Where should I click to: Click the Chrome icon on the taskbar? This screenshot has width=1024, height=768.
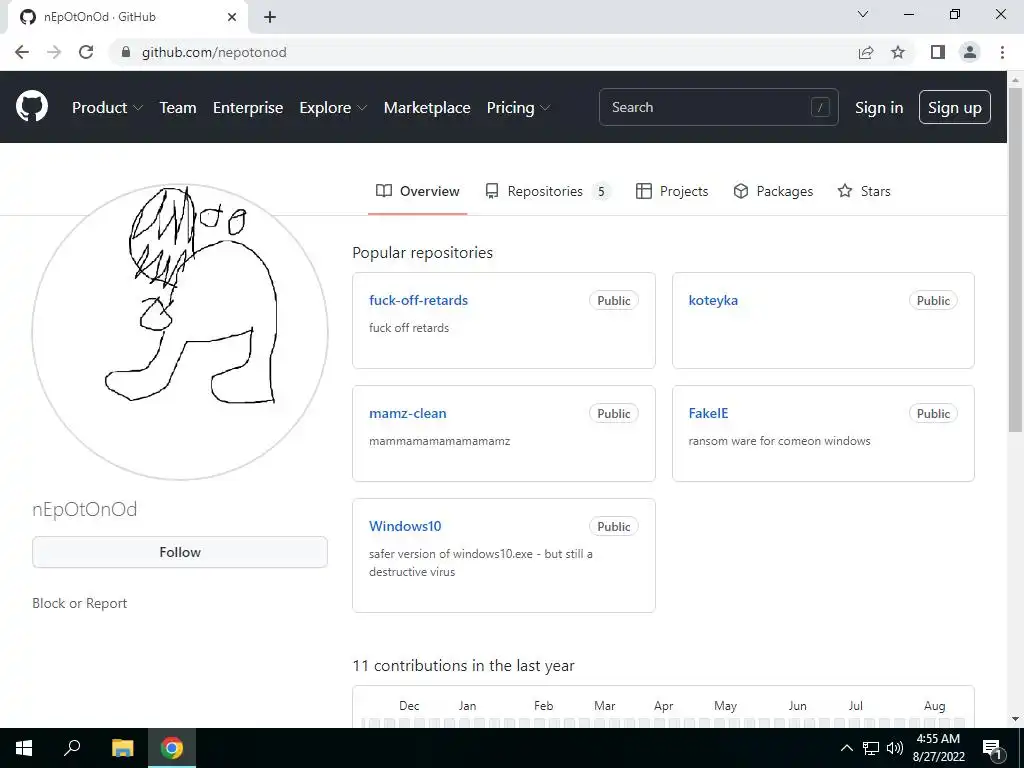(x=172, y=748)
